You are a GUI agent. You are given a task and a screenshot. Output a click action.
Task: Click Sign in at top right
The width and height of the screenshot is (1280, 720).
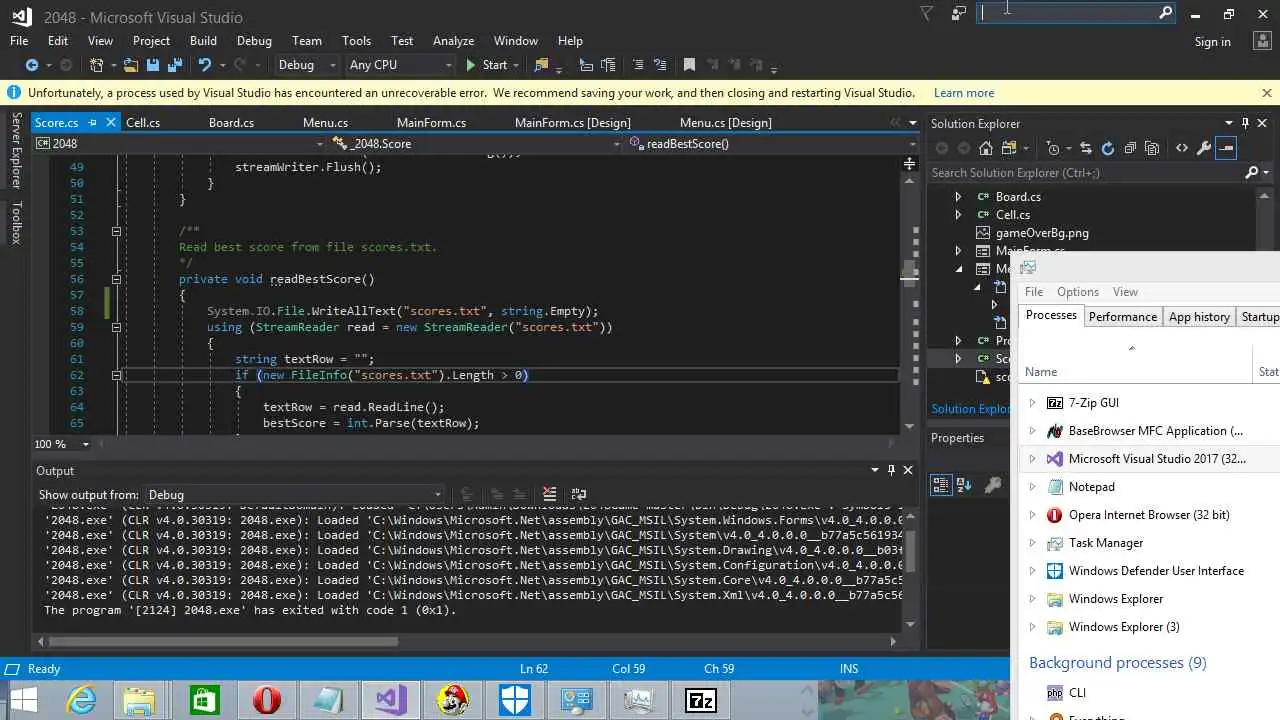pyautogui.click(x=1212, y=42)
